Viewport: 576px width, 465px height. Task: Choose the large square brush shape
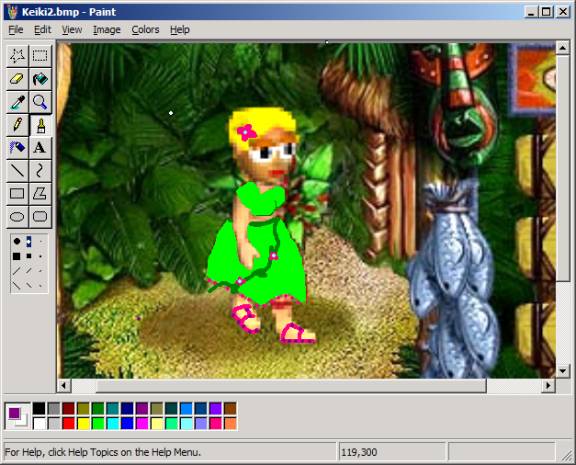pyautogui.click(x=17, y=256)
